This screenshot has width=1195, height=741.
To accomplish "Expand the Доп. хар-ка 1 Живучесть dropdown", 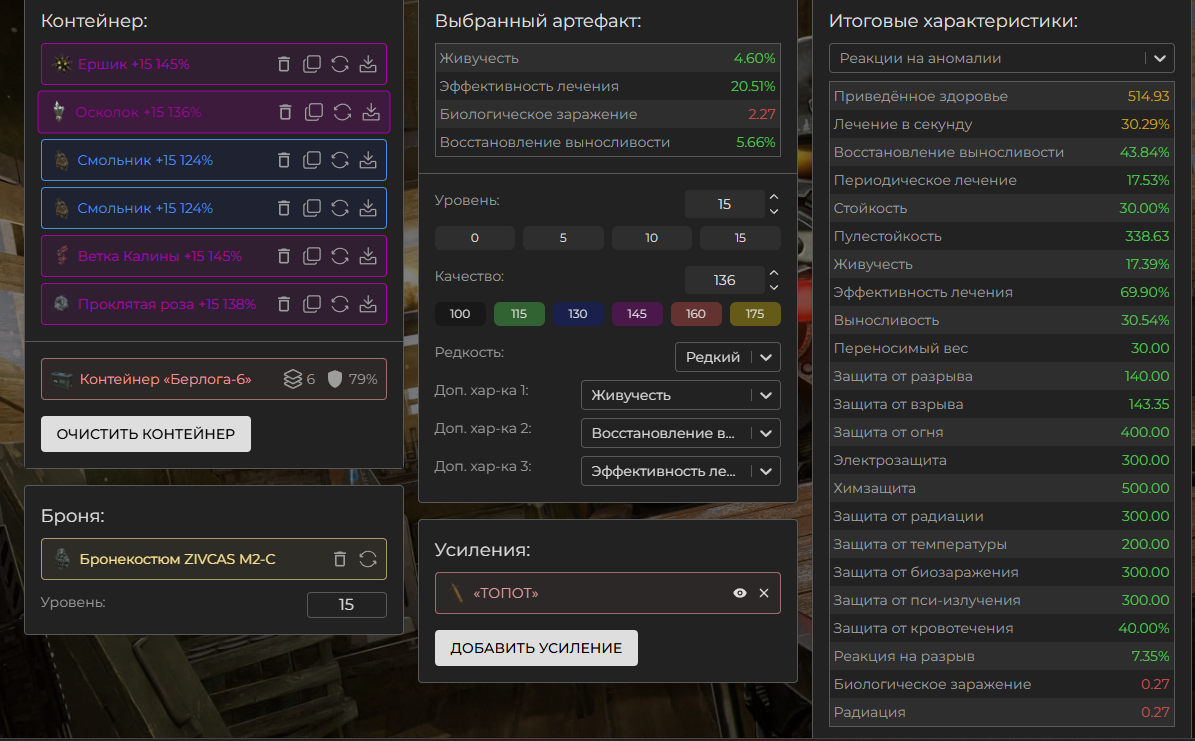I will coord(680,395).
